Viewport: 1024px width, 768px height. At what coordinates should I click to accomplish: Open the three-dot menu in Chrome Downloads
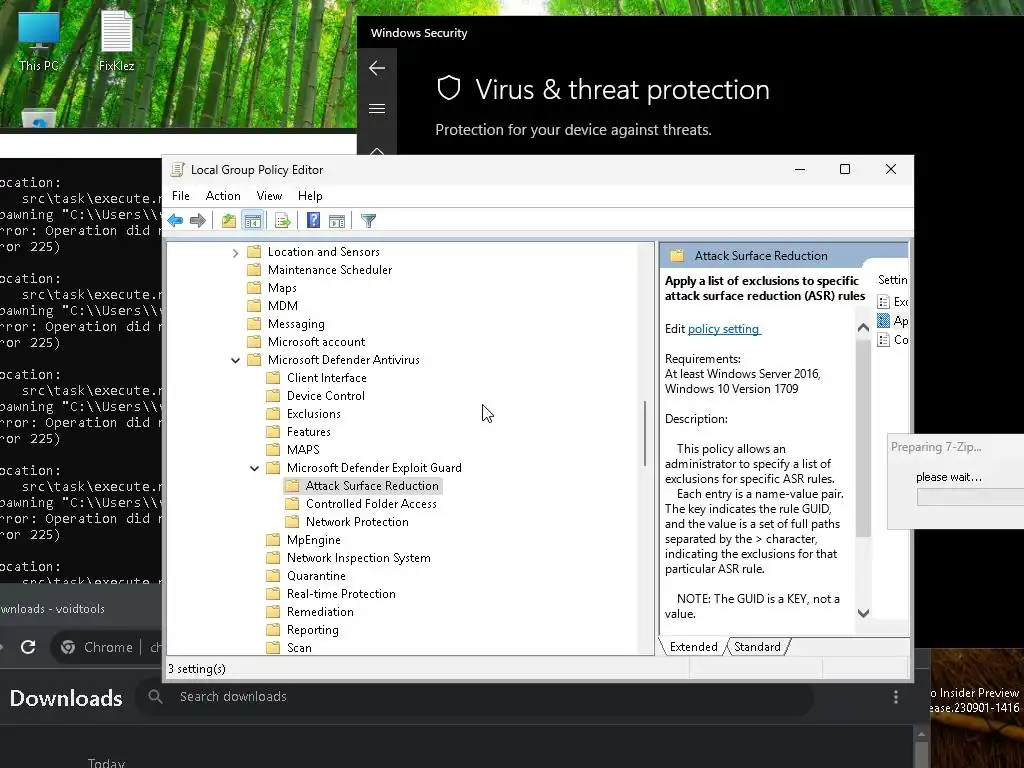pos(896,697)
